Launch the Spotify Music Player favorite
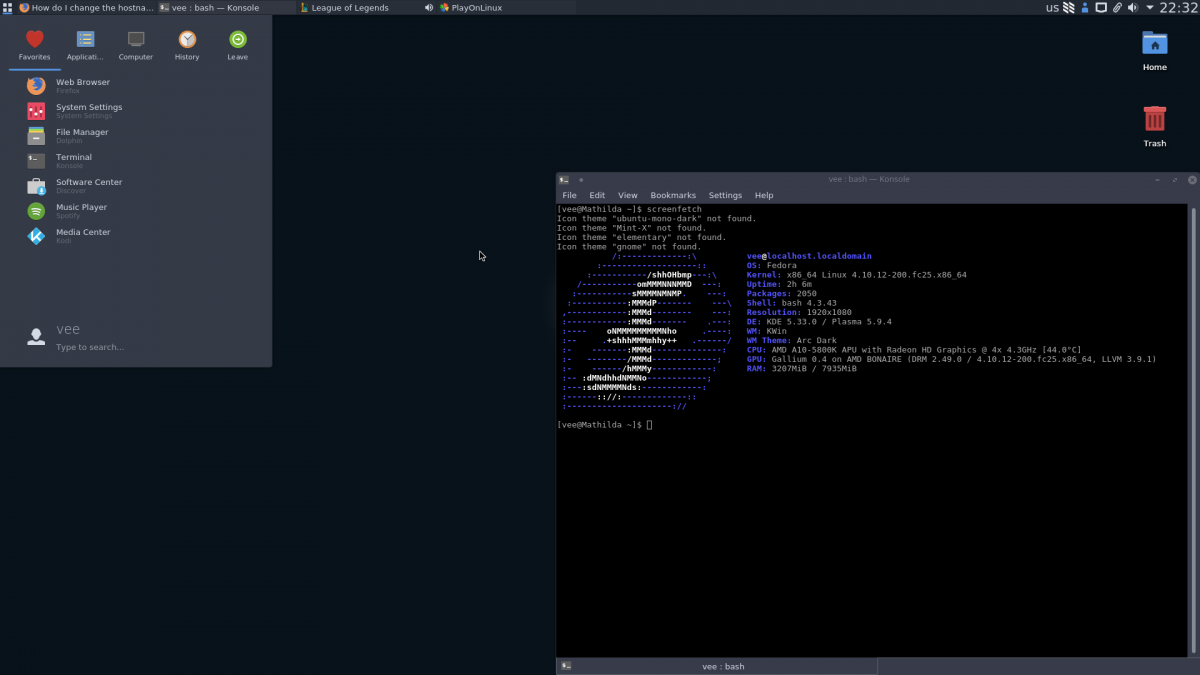The image size is (1200, 675). (136, 211)
